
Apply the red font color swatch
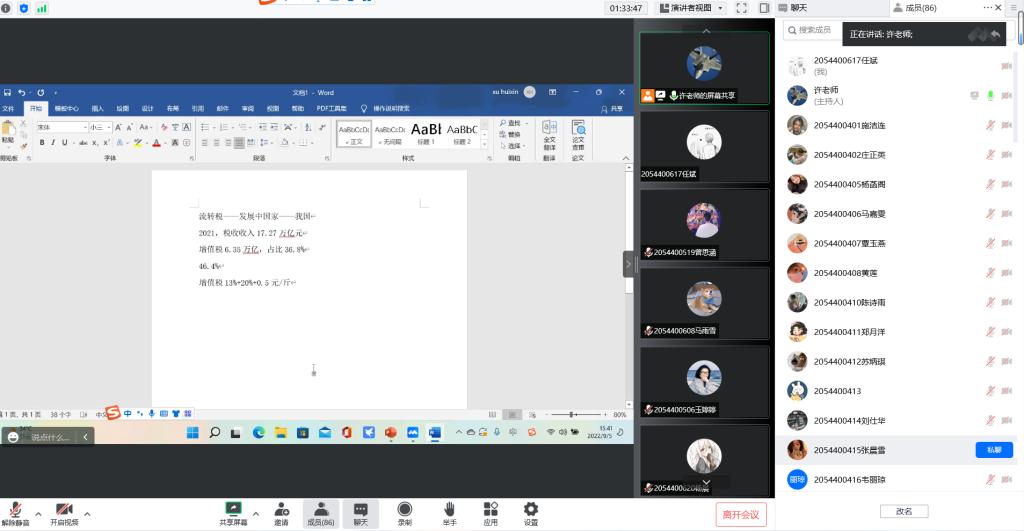157,142
